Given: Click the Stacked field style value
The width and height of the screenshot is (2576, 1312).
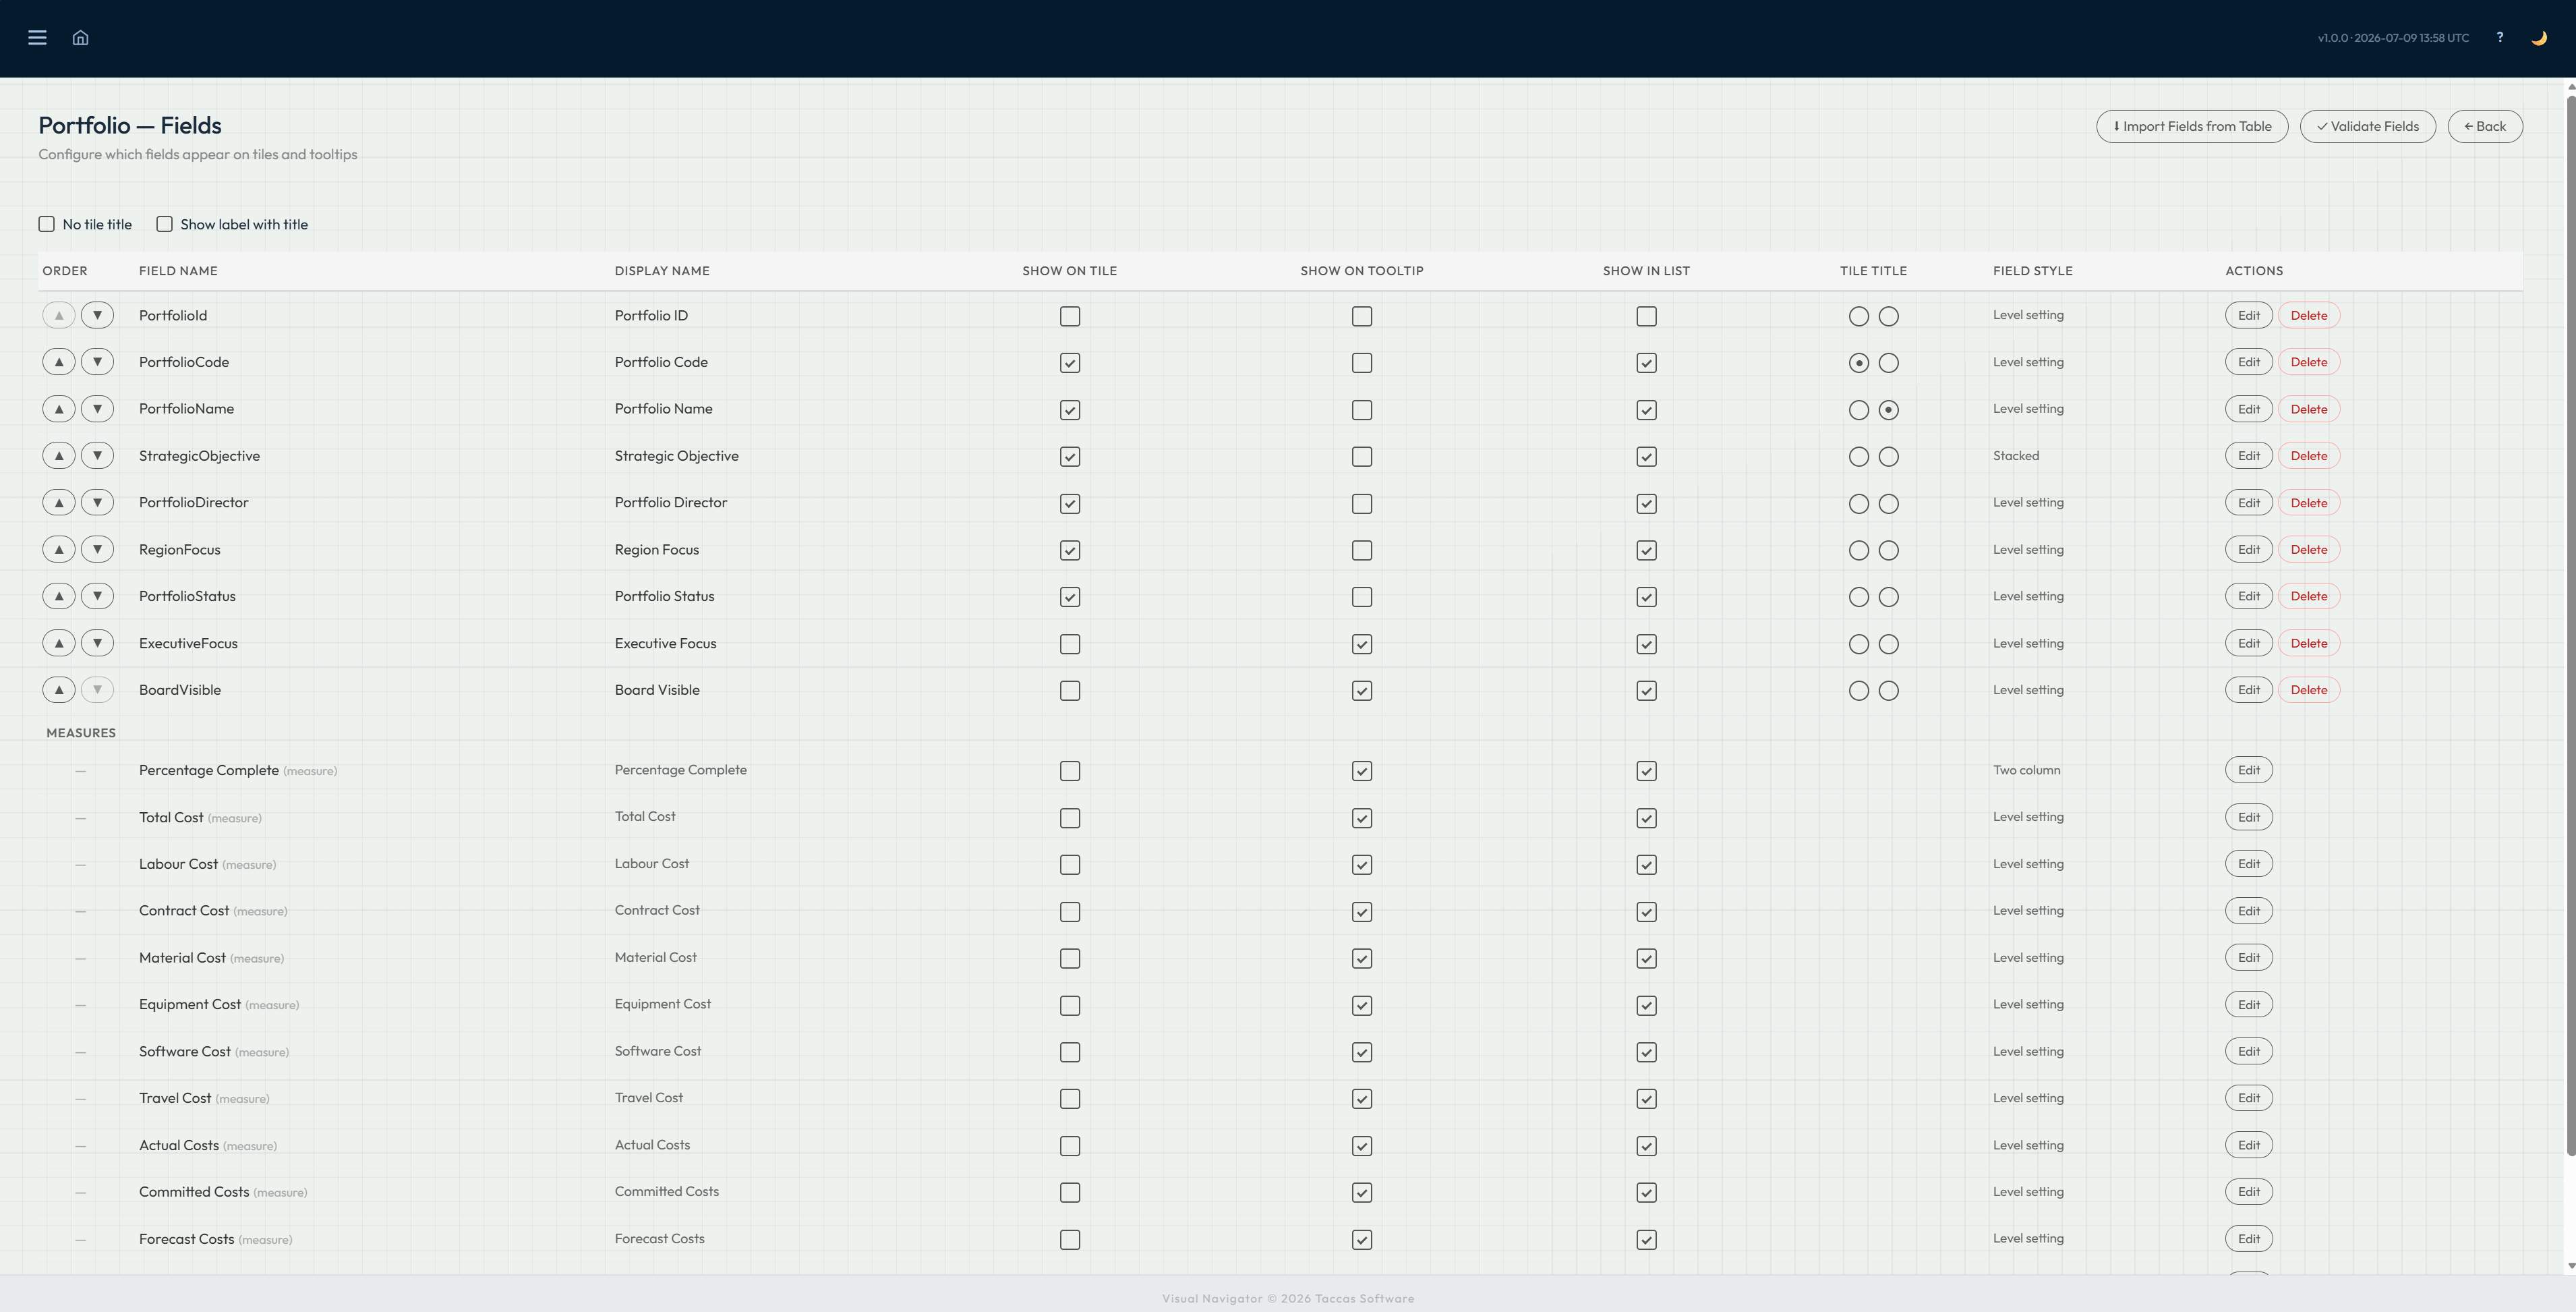Looking at the screenshot, I should click(2016, 456).
